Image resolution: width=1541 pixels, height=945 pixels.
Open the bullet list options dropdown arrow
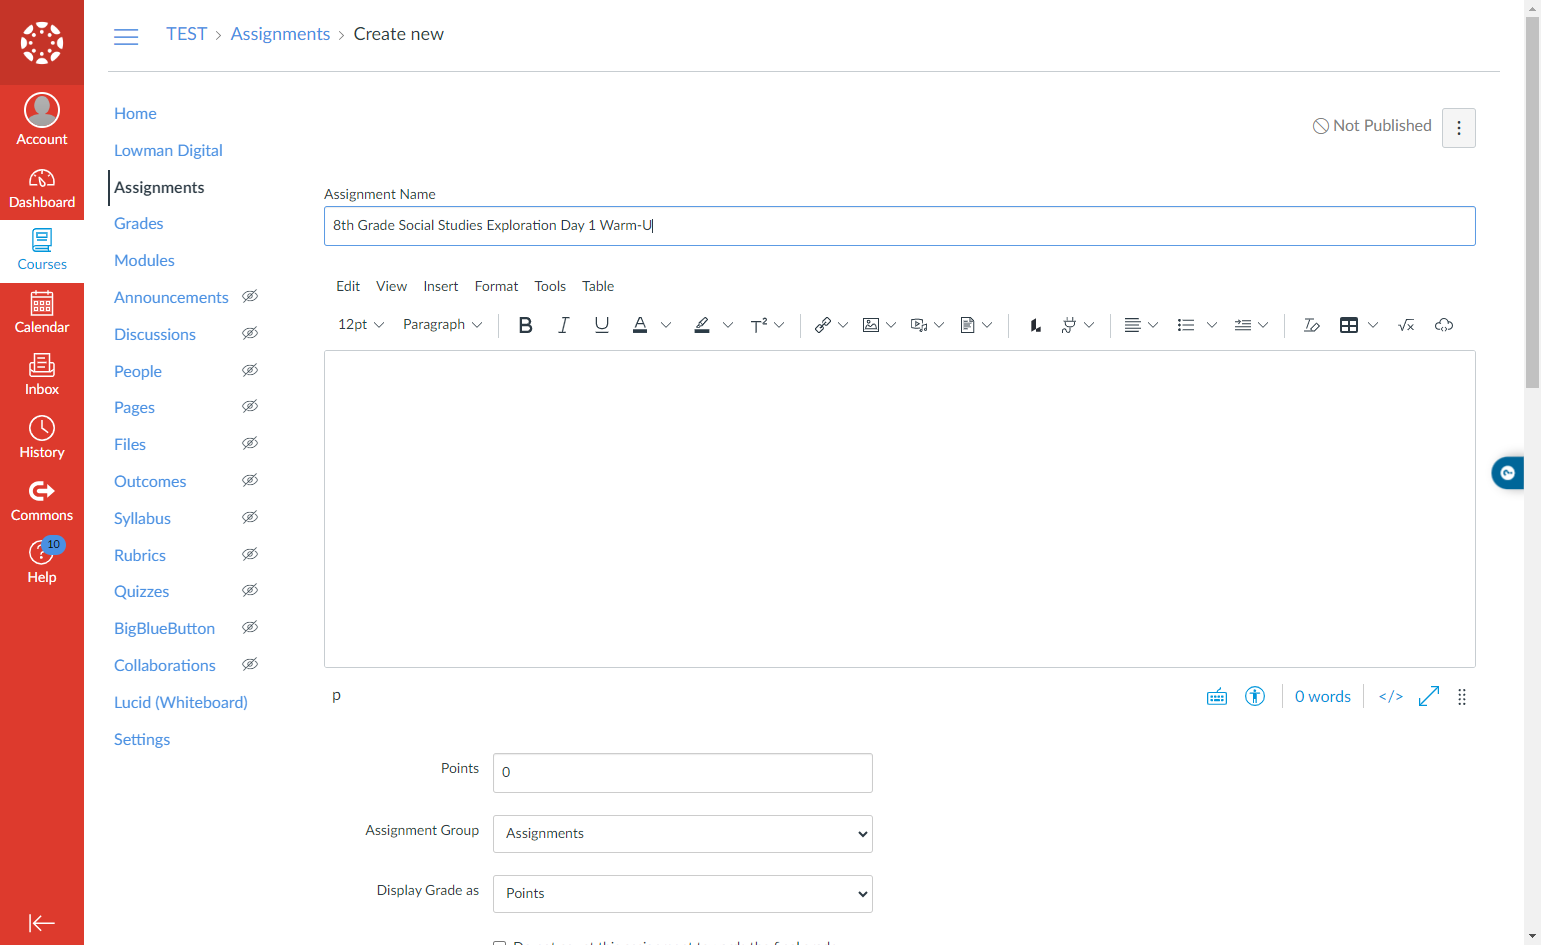click(x=1212, y=325)
